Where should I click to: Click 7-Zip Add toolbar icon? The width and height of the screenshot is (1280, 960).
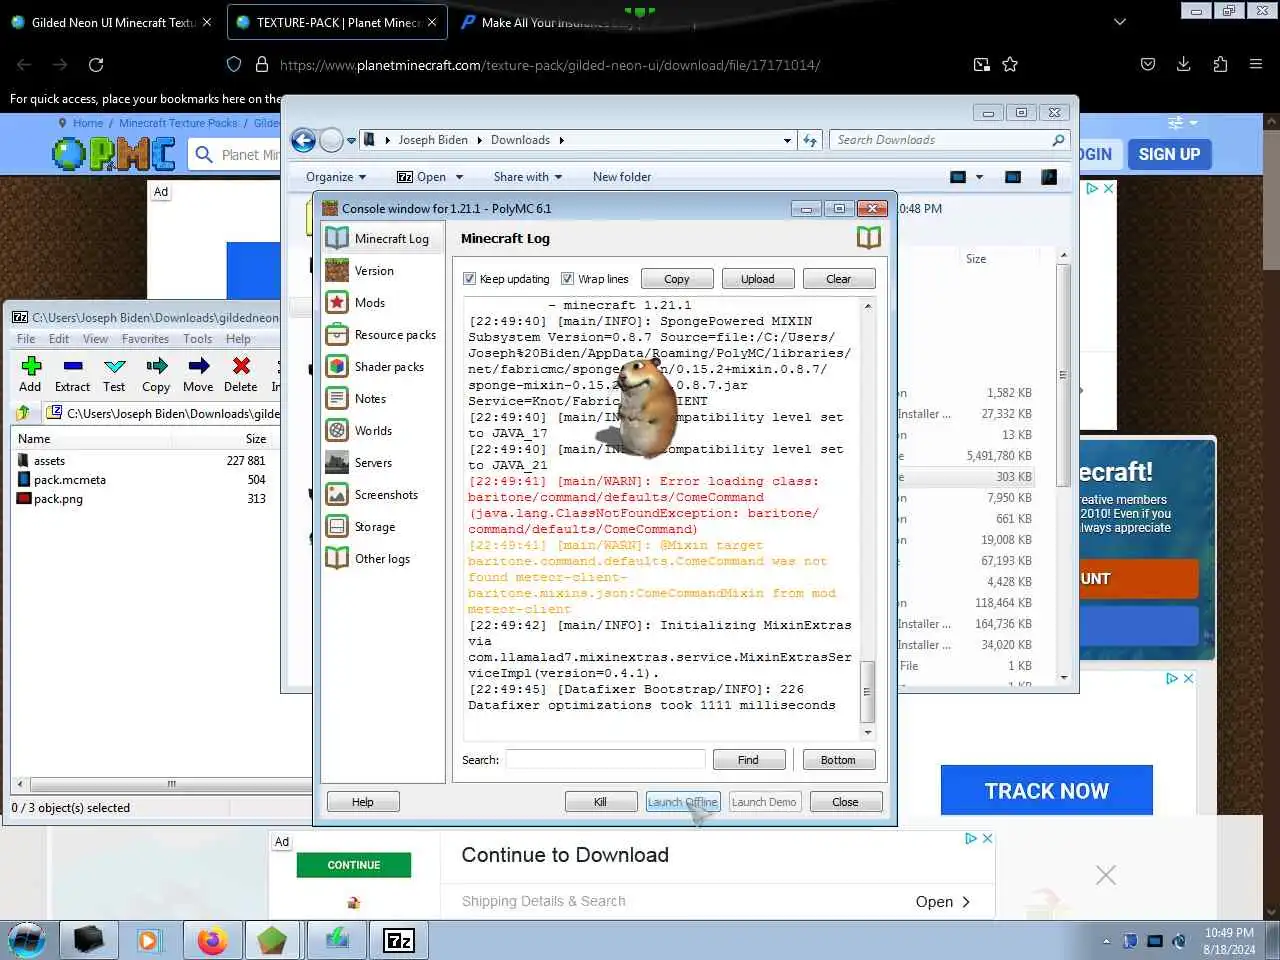(30, 375)
